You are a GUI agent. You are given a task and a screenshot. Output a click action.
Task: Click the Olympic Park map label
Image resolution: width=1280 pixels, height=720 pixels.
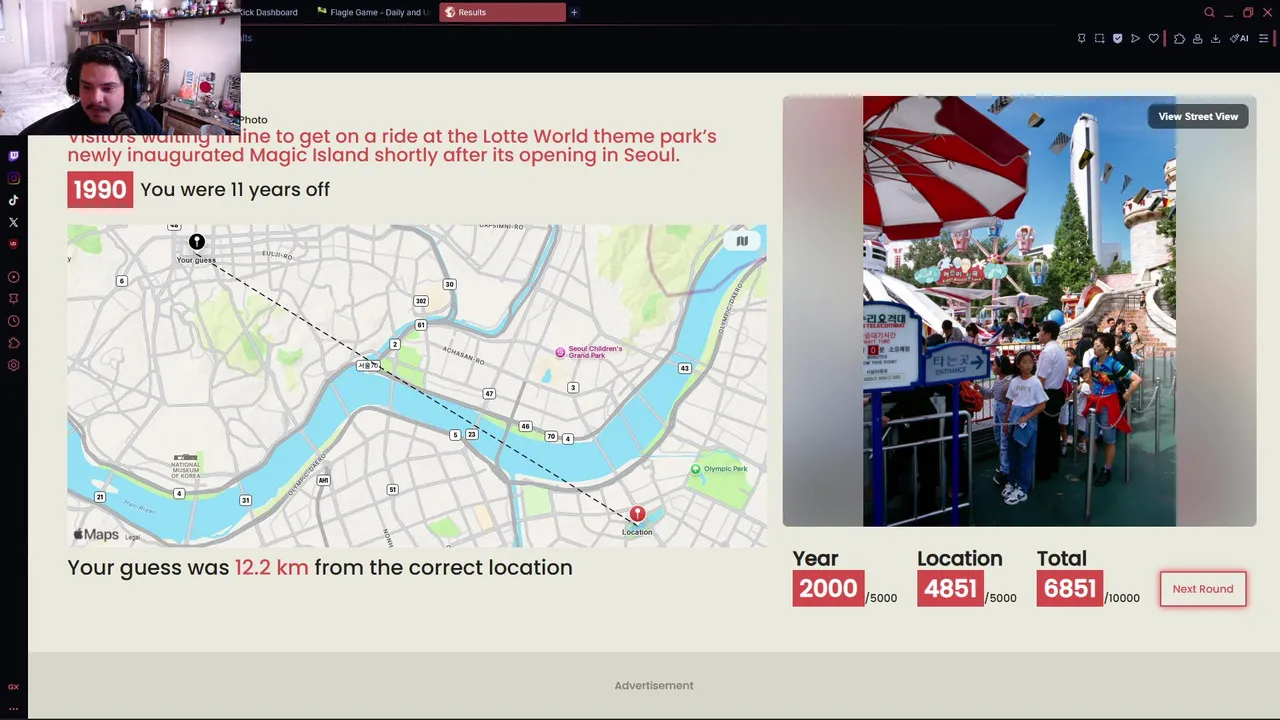720,469
